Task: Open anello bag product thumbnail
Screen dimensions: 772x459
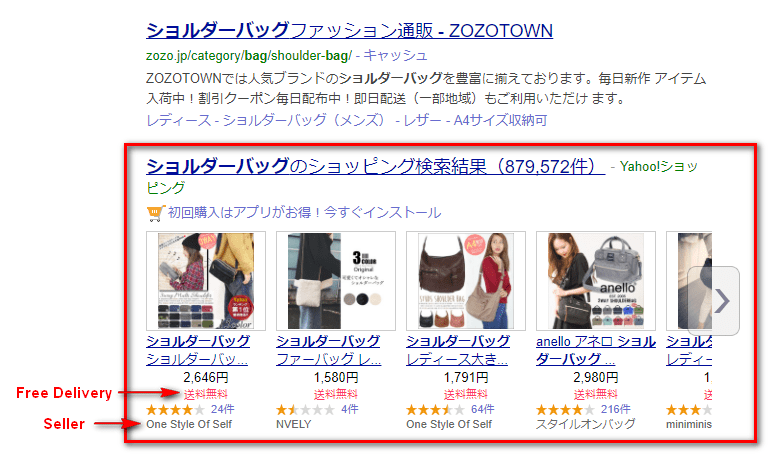Action: pos(596,281)
